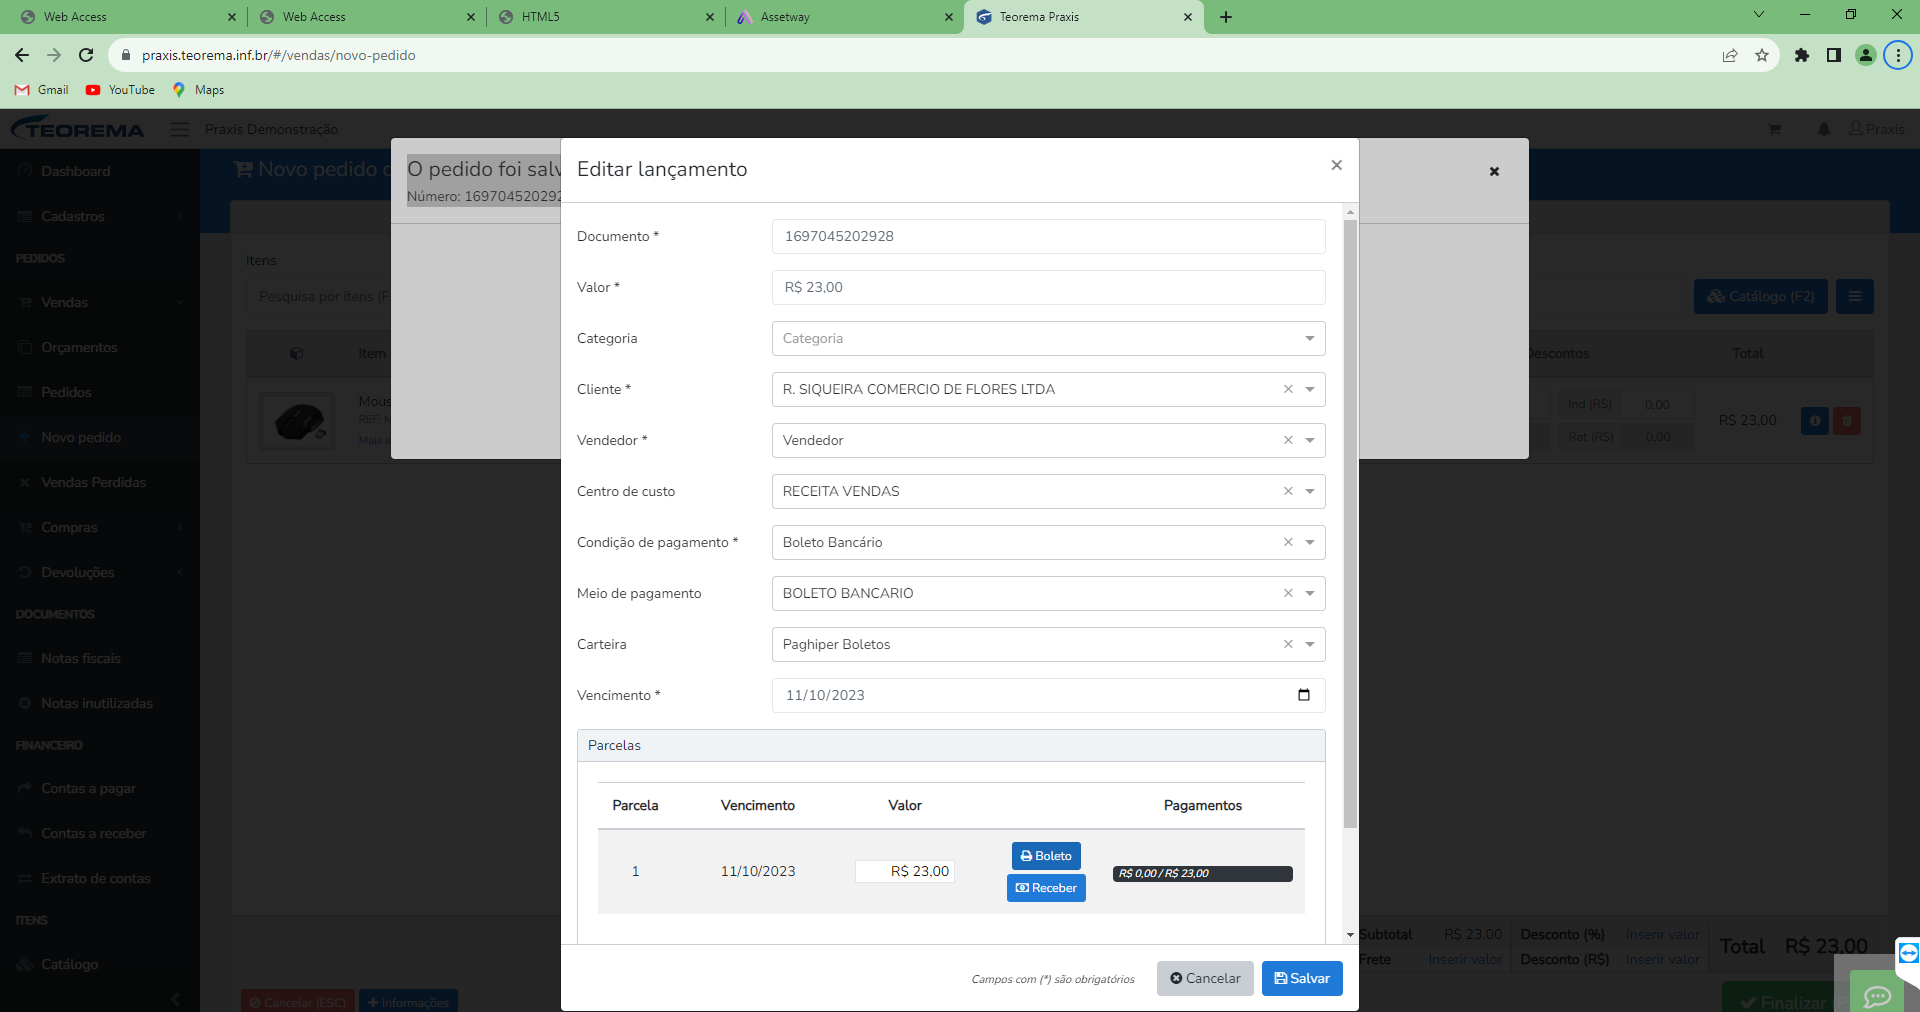The width and height of the screenshot is (1920, 1012).
Task: Expand the Meio de pagamento dropdown
Action: point(1310,593)
